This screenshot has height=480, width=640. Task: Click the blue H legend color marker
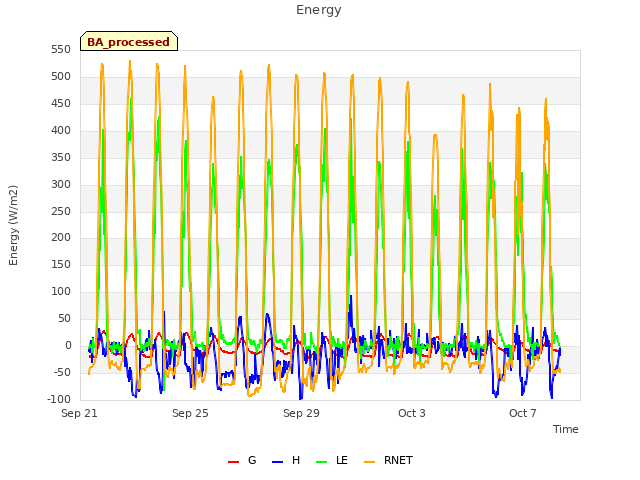point(277,462)
